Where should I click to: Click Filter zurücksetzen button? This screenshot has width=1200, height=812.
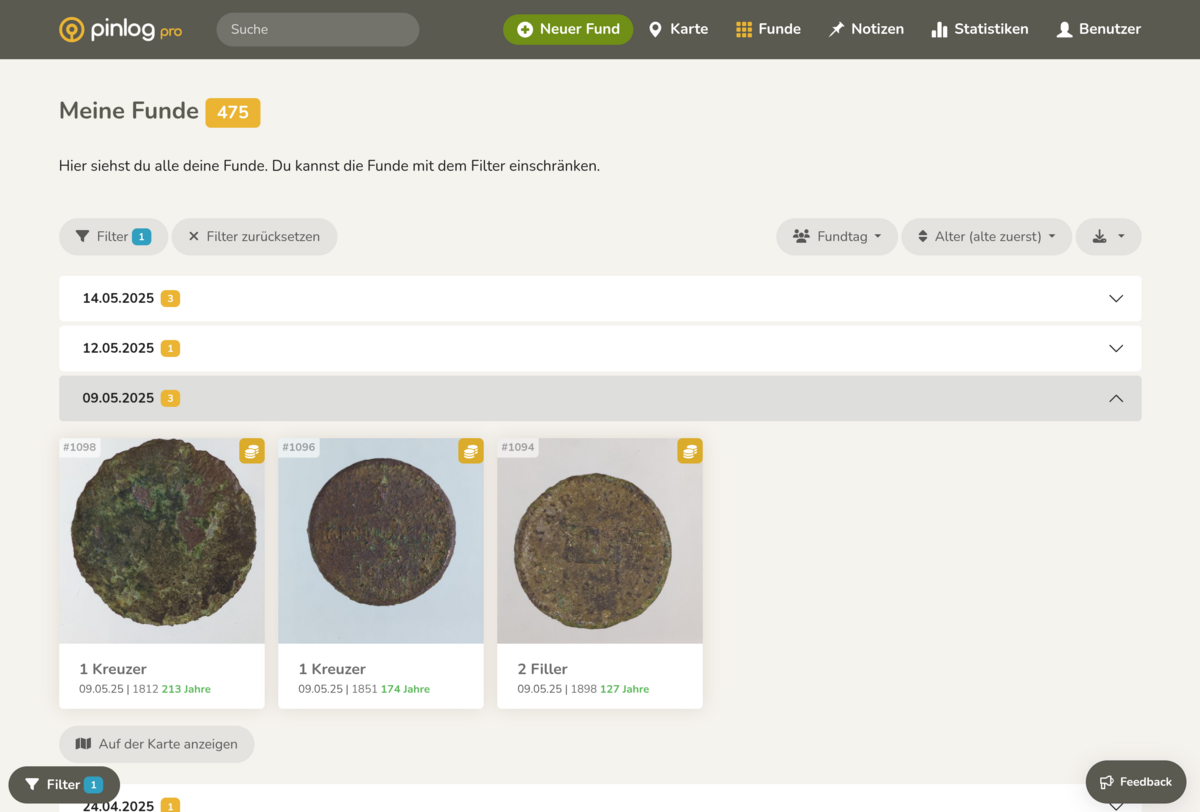click(254, 237)
